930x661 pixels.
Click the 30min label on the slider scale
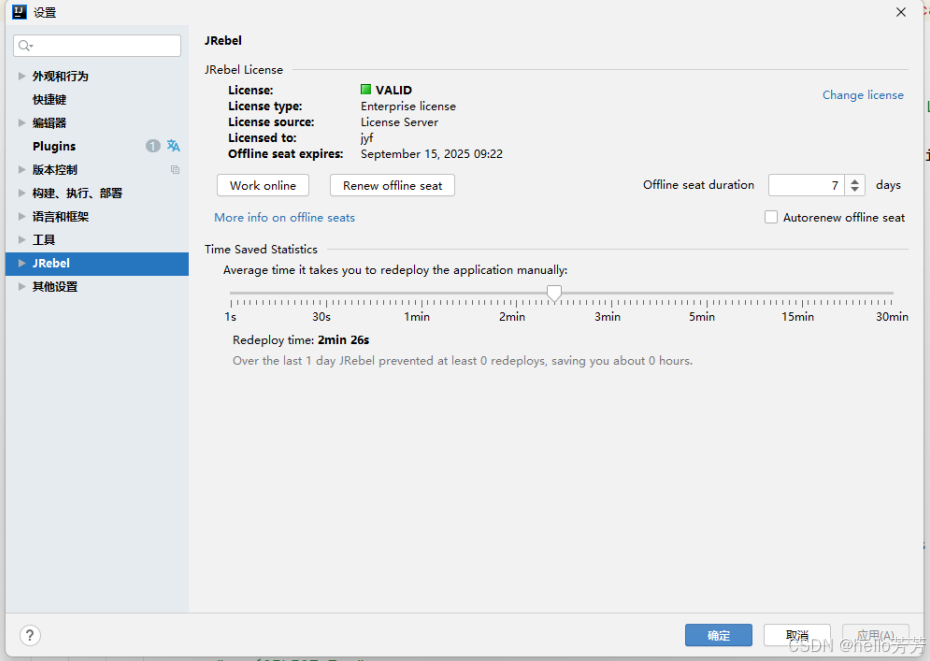(891, 317)
